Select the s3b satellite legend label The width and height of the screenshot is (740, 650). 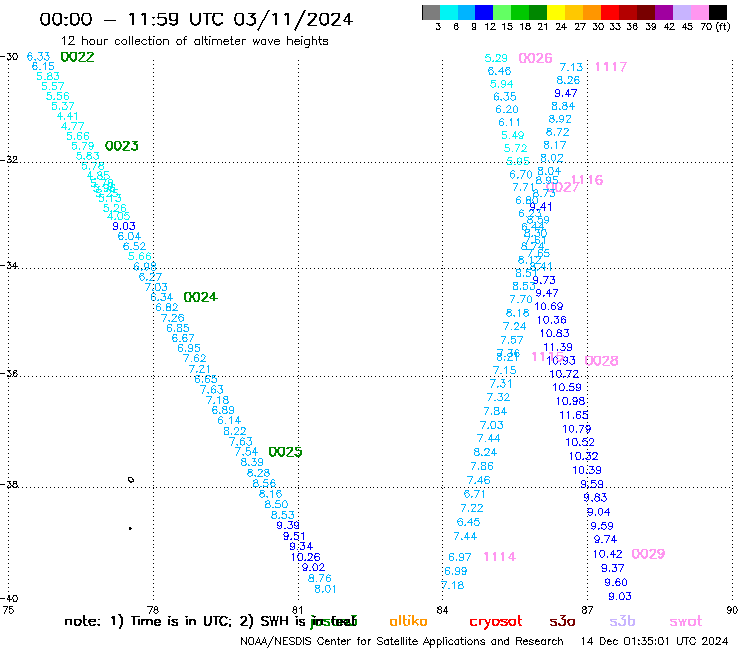(622, 621)
